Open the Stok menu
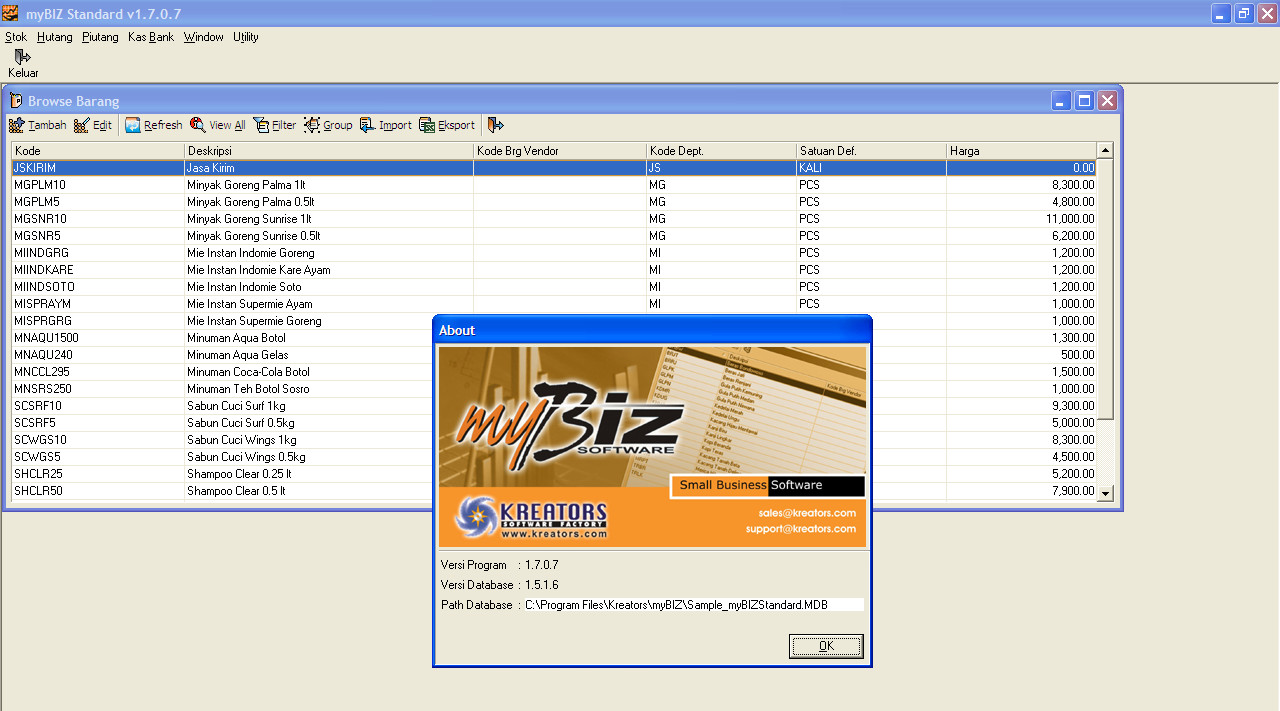Screen dimensions: 1280x711 pos(16,37)
